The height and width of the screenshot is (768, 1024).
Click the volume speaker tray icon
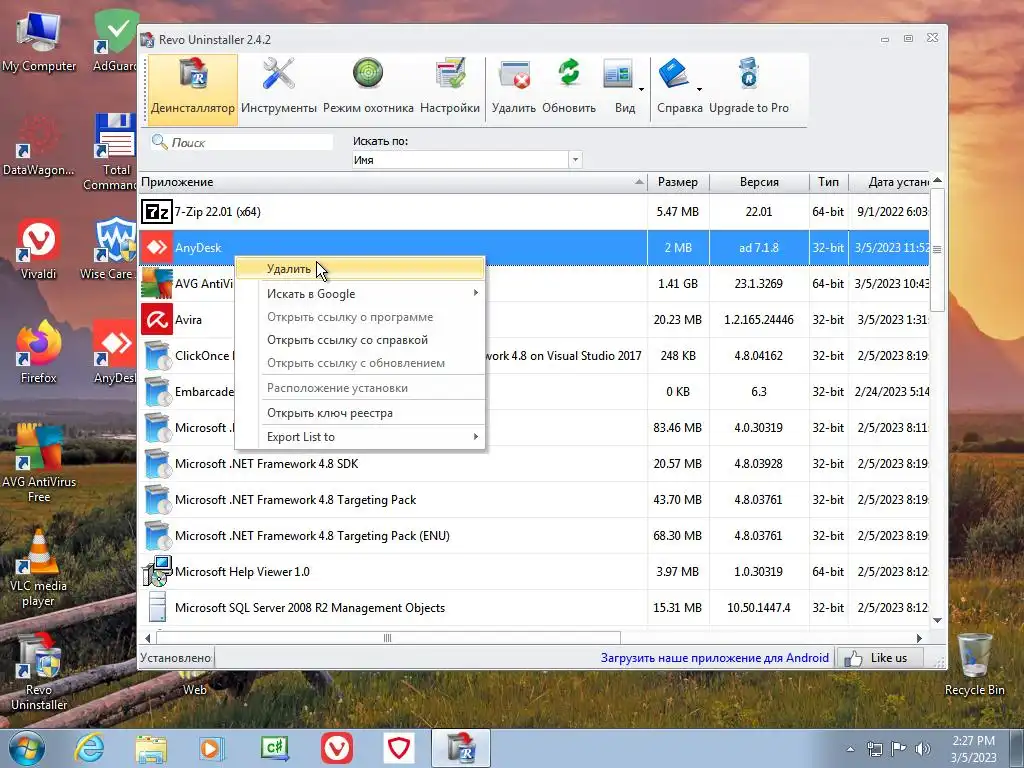pos(923,749)
